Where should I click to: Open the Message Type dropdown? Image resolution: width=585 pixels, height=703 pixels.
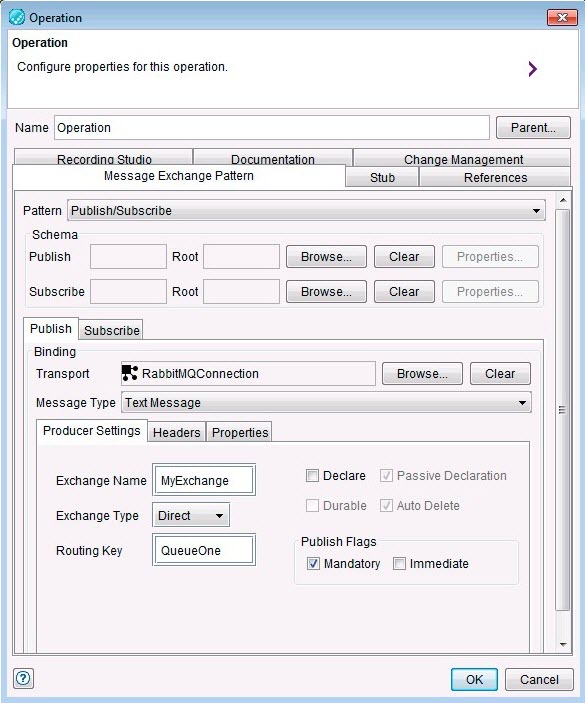[326, 403]
